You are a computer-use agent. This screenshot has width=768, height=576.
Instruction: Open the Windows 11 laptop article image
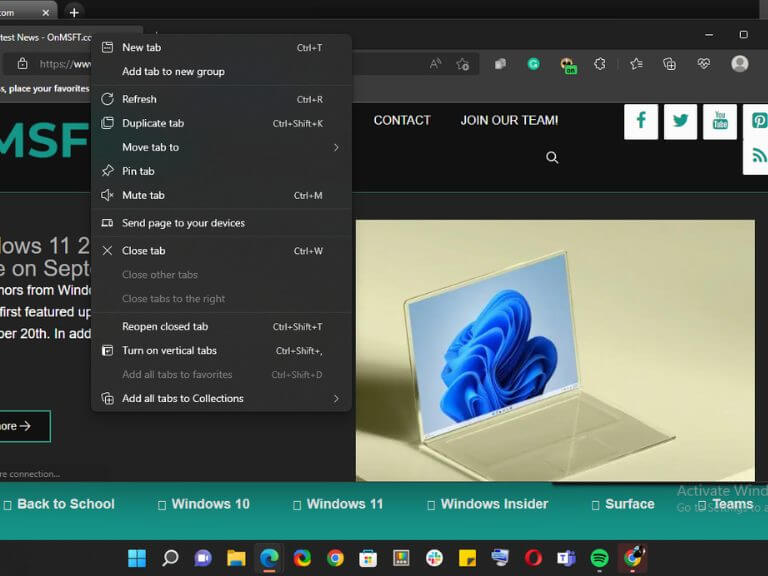[555, 350]
